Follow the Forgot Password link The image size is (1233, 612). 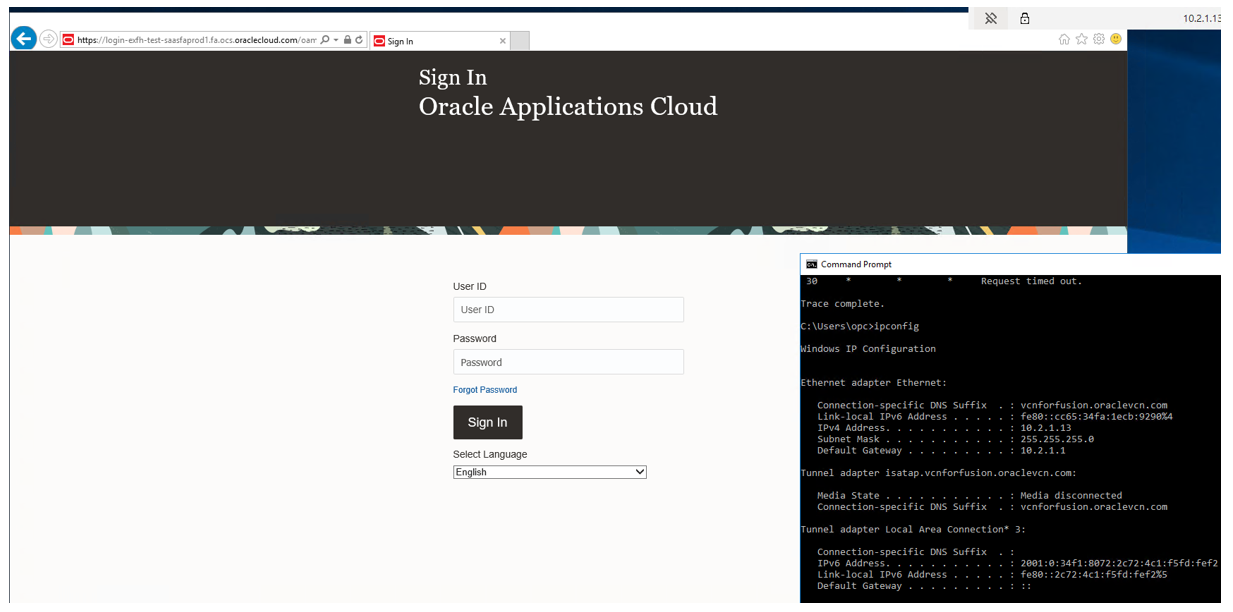pyautogui.click(x=485, y=390)
